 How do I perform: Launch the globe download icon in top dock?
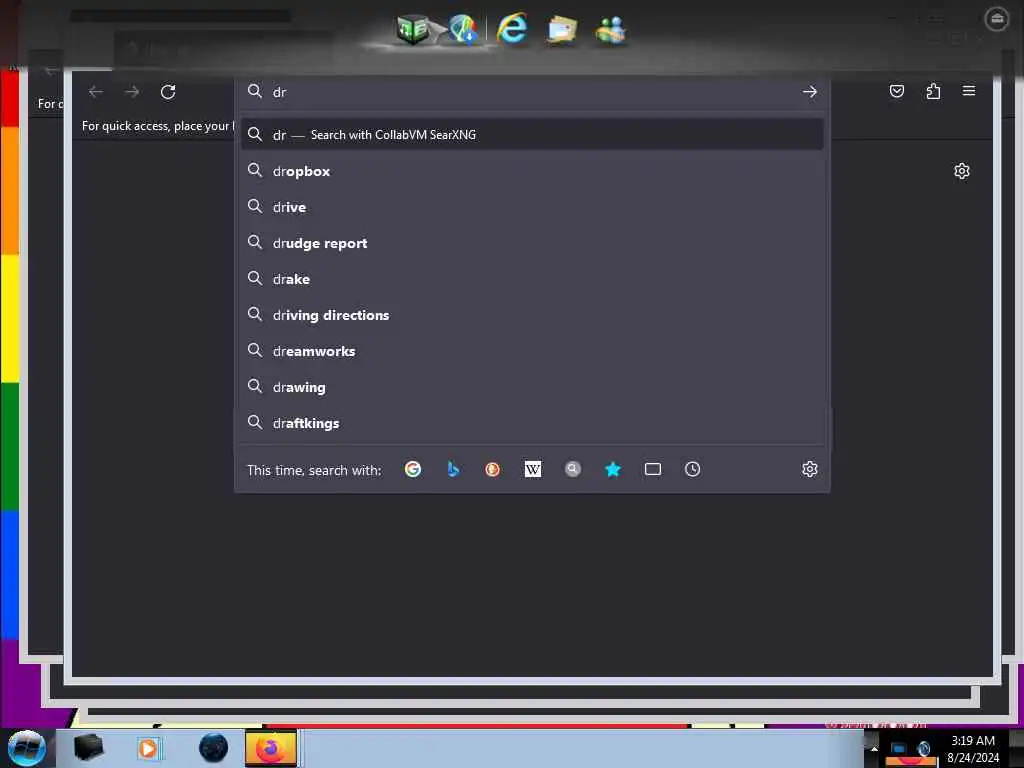[x=463, y=29]
